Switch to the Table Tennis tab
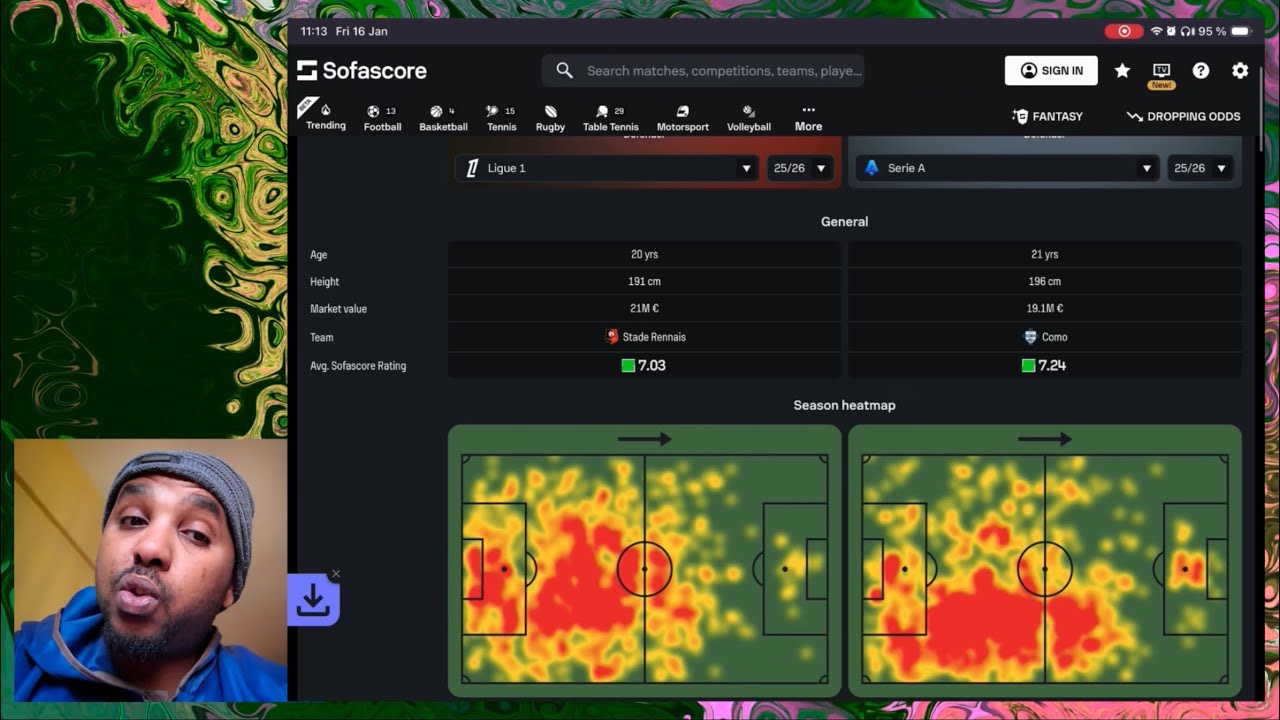The height and width of the screenshot is (720, 1280). pos(610,118)
